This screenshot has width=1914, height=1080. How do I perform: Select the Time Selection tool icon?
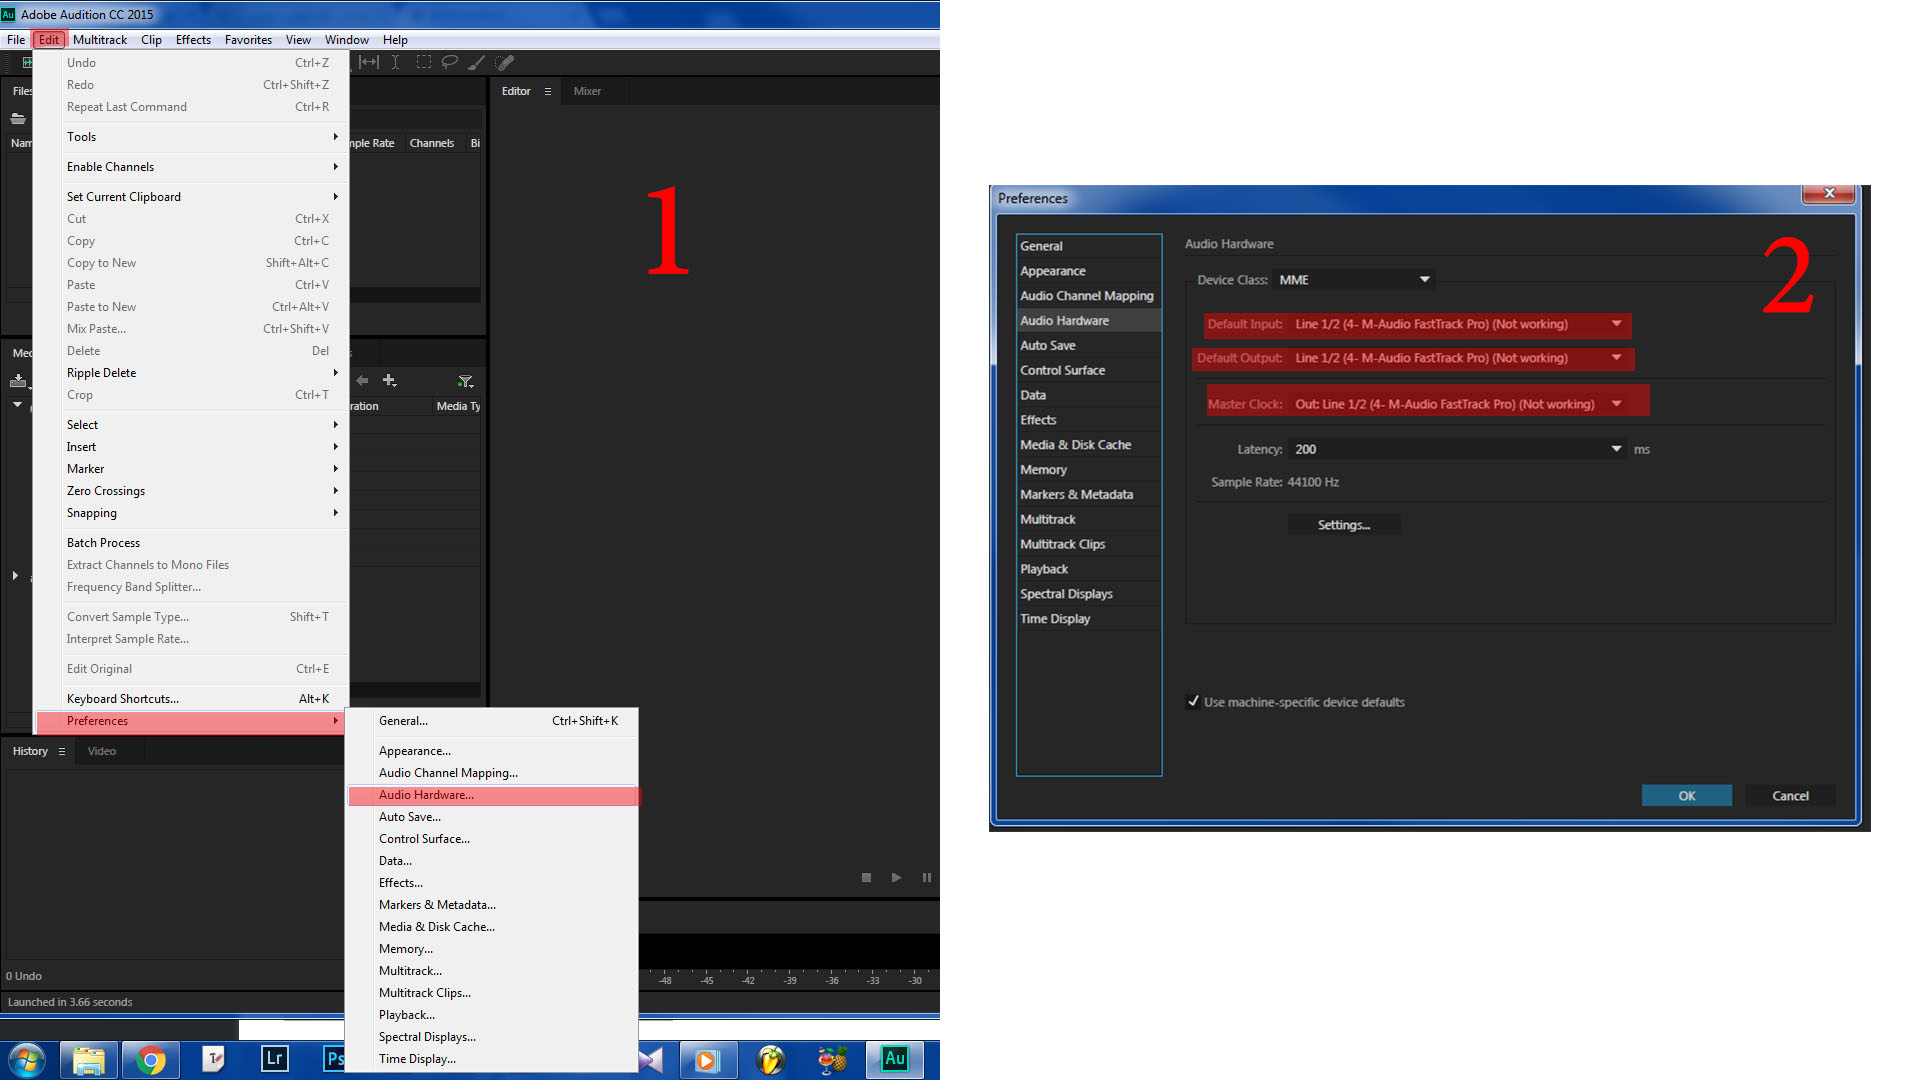tap(396, 62)
